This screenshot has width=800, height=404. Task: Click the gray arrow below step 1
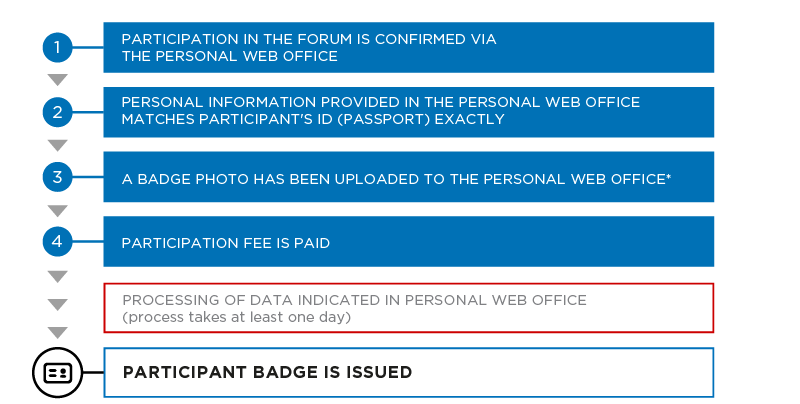pyautogui.click(x=57, y=80)
